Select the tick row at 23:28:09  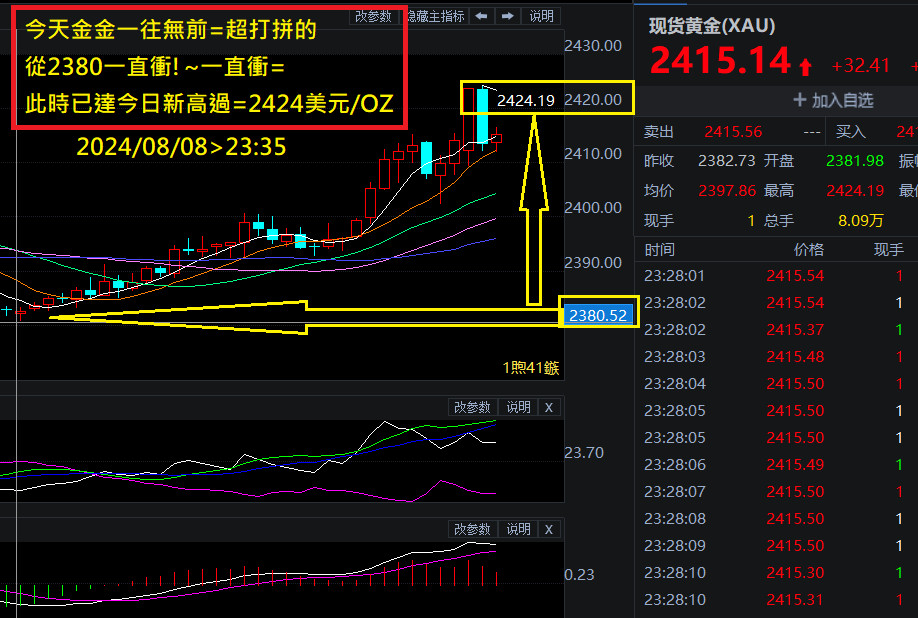(x=776, y=545)
